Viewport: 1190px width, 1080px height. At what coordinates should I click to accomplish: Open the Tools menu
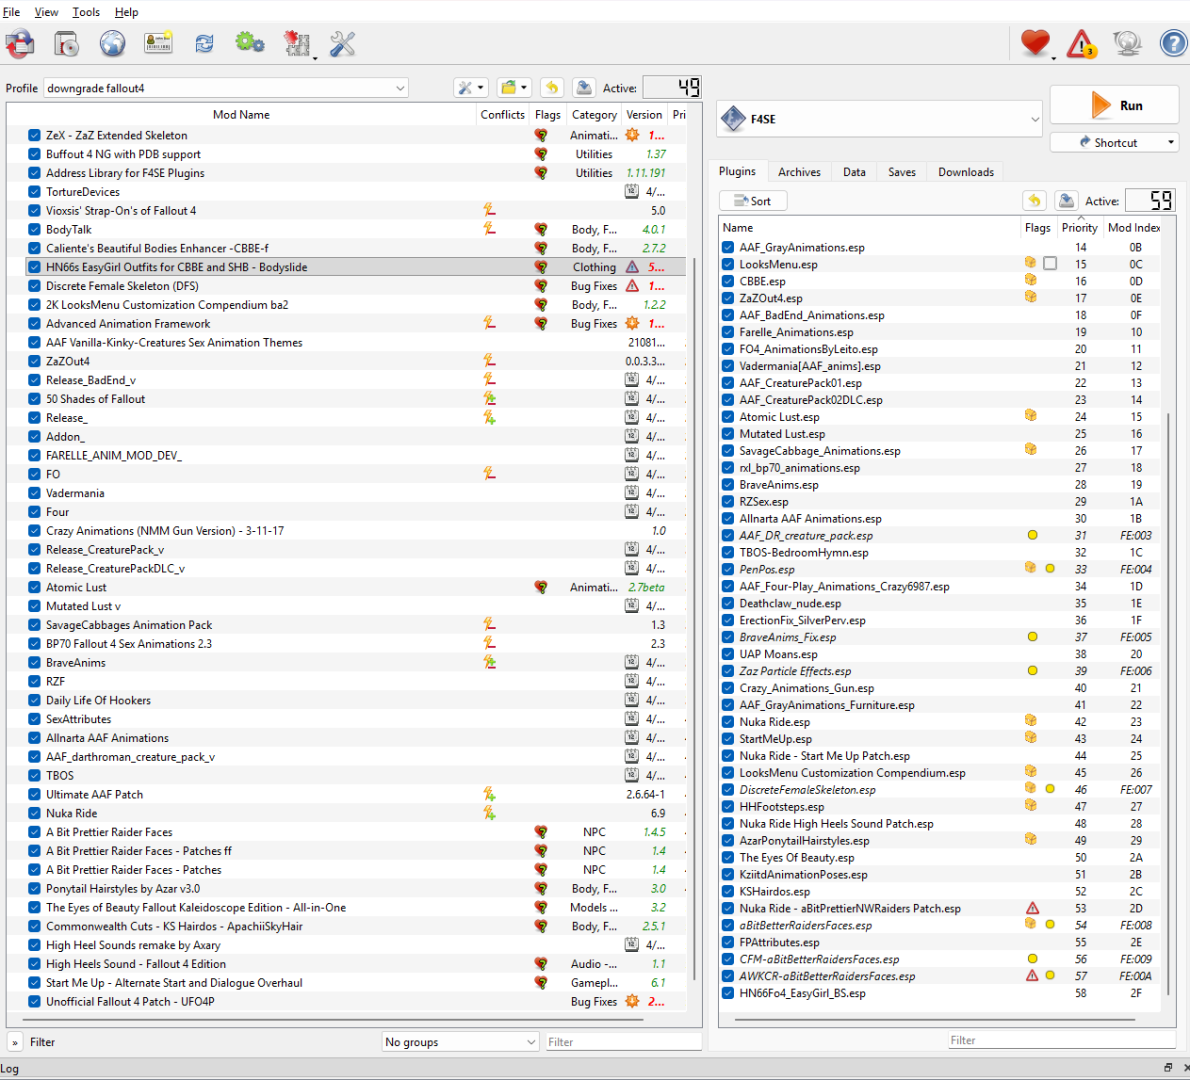pyautogui.click(x=86, y=12)
